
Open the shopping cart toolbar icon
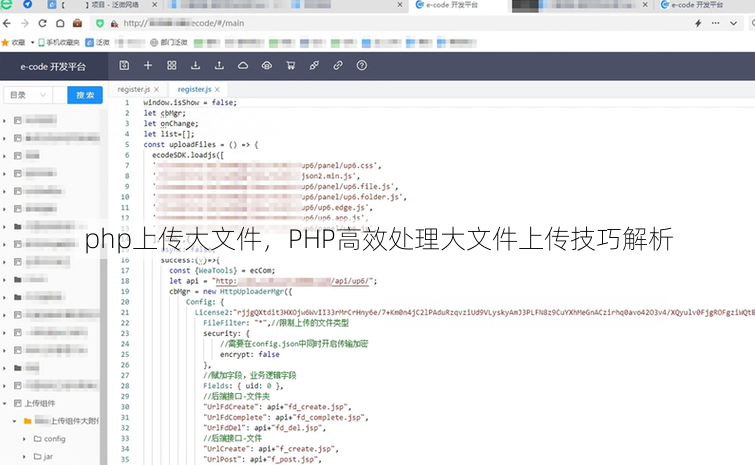point(290,65)
